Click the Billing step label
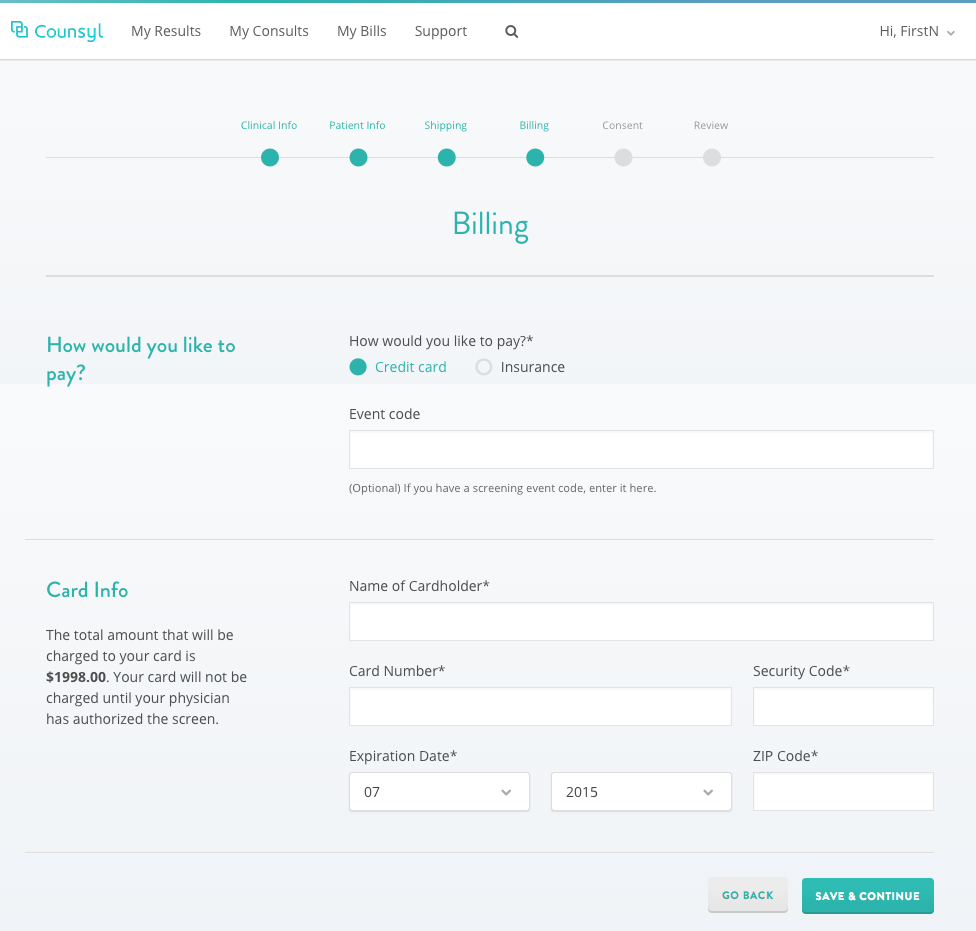This screenshot has height=931, width=976. pyautogui.click(x=534, y=126)
